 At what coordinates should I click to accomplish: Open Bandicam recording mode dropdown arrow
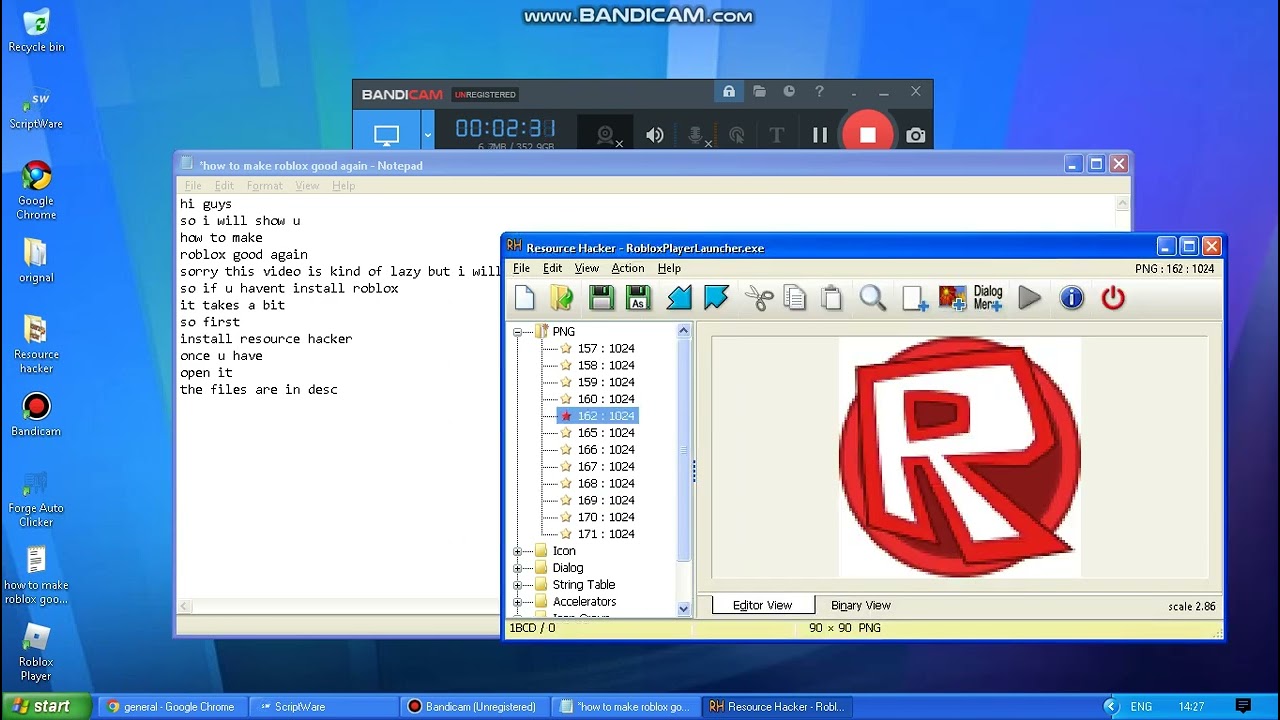coord(427,135)
